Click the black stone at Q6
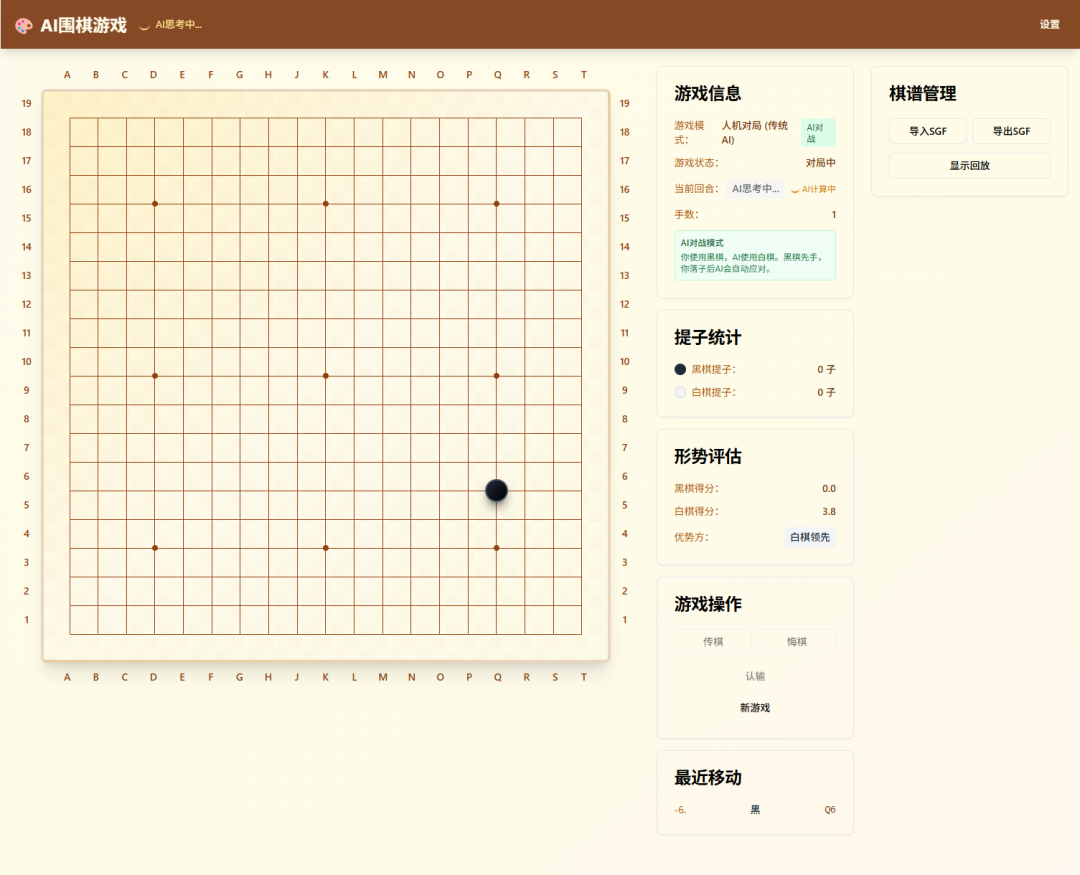1080x875 pixels. 496,490
